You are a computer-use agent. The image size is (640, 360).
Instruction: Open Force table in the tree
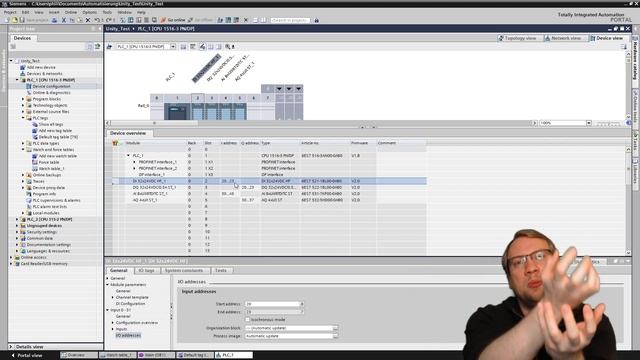pos(49,162)
